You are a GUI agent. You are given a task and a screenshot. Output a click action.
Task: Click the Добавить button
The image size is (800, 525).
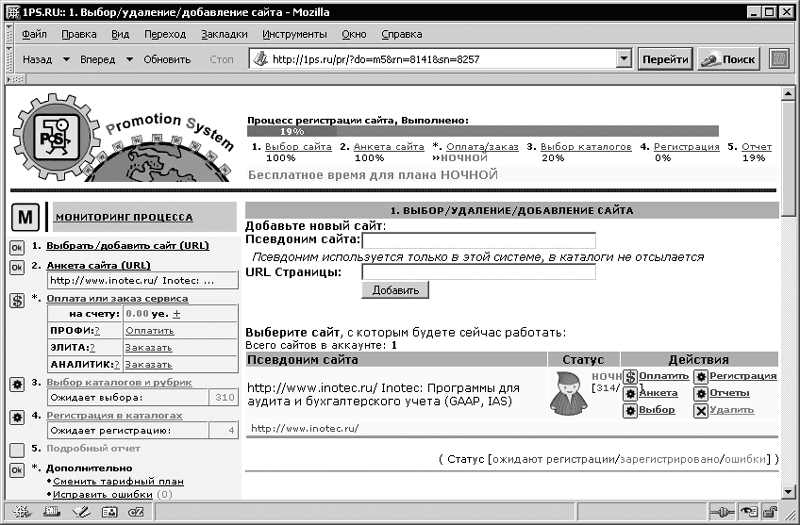(x=395, y=290)
